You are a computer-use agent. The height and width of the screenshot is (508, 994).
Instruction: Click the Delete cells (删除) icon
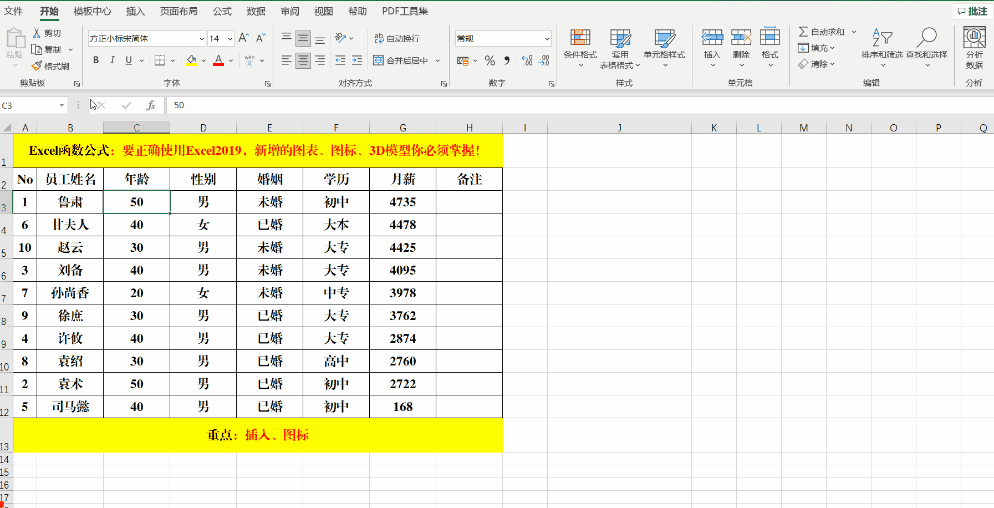[741, 37]
